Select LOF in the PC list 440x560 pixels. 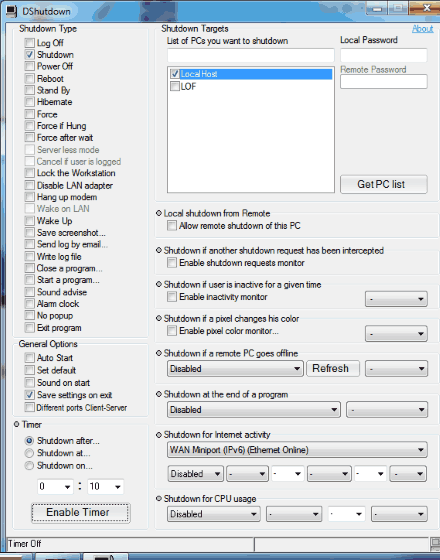[x=188, y=86]
